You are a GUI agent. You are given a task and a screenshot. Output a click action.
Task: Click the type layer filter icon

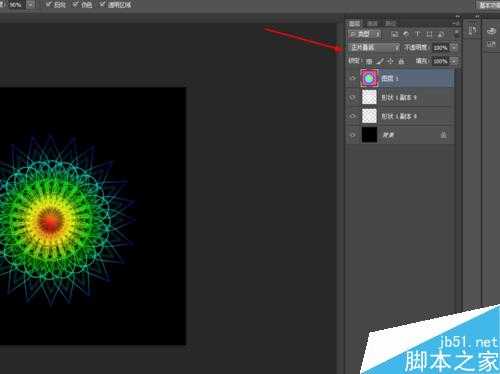coord(417,34)
